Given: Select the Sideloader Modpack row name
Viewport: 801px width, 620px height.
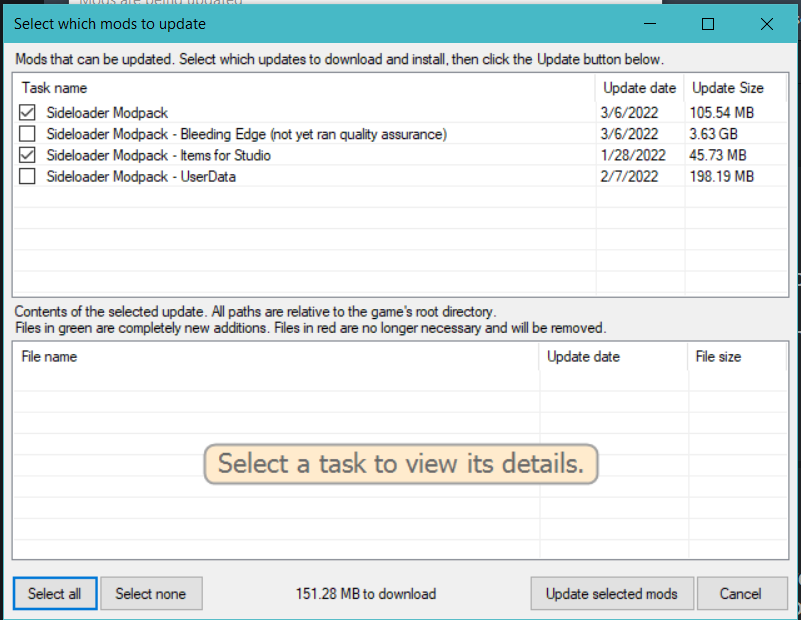Looking at the screenshot, I should (107, 113).
